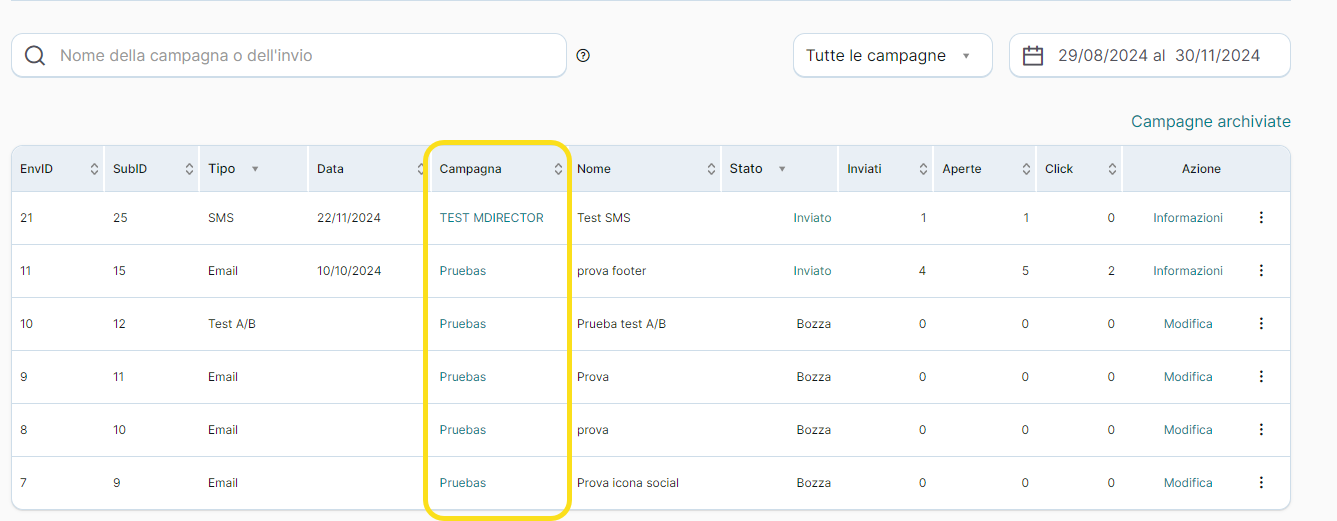1337x521 pixels.
Task: Open three-dot menu for Prova icona social row
Action: (x=1260, y=483)
